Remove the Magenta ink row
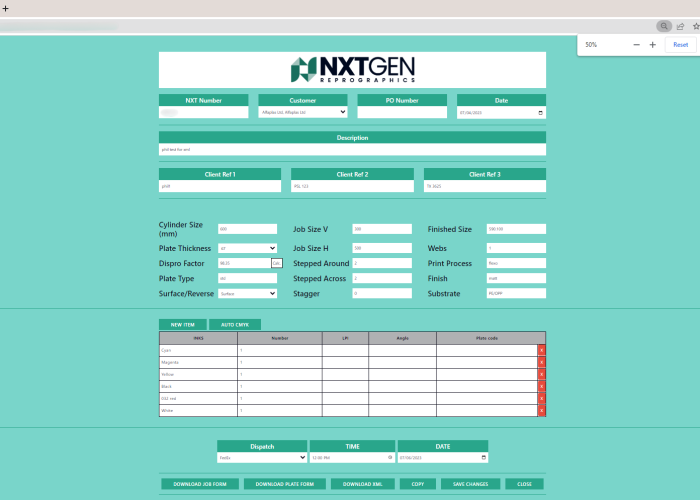This screenshot has width=700, height=500. point(541,362)
